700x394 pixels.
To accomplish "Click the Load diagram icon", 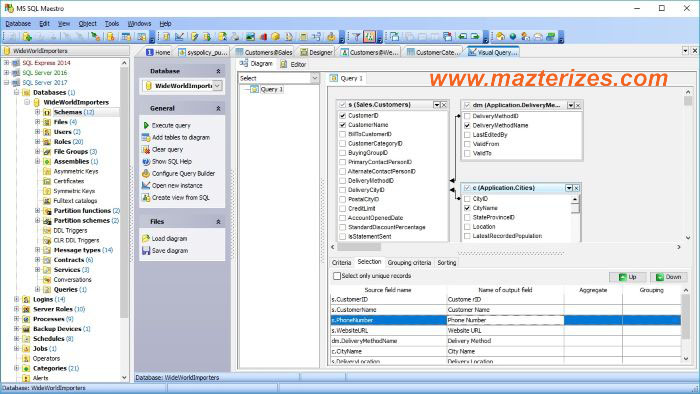I will point(146,239).
